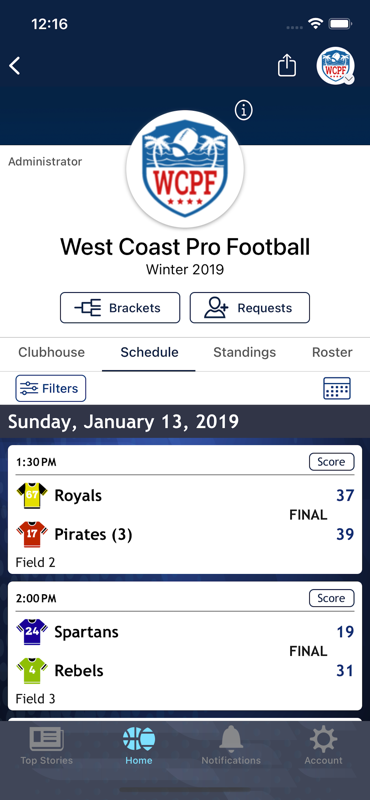The image size is (370, 800).
Task: Open Notifications bell in bottom bar
Action: (231, 746)
